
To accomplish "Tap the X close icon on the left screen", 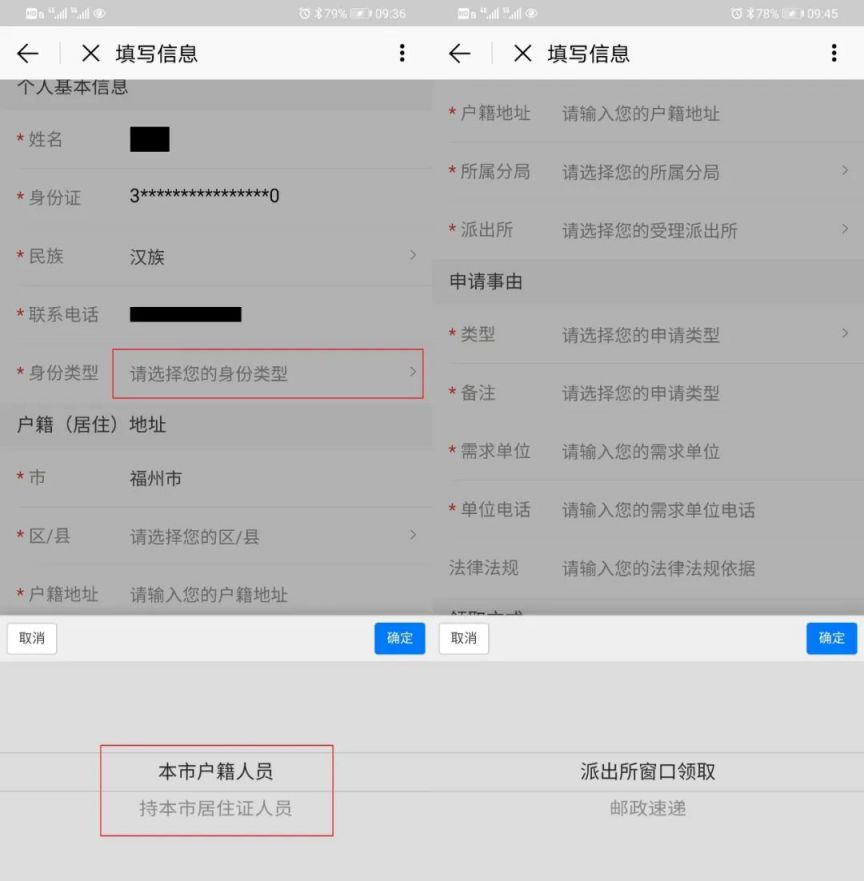I will pyautogui.click(x=91, y=54).
